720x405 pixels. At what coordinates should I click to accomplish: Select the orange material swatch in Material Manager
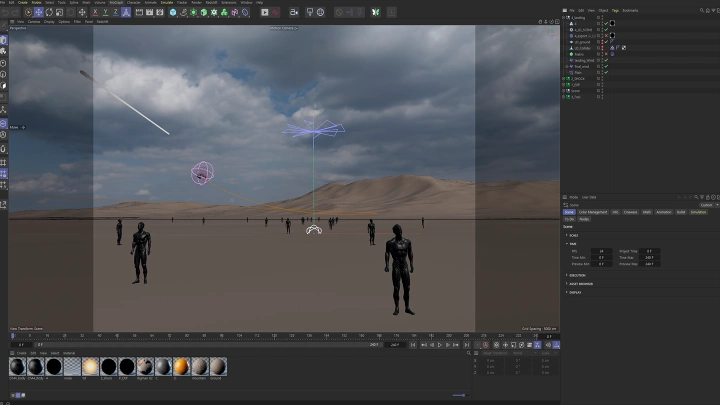coord(181,367)
